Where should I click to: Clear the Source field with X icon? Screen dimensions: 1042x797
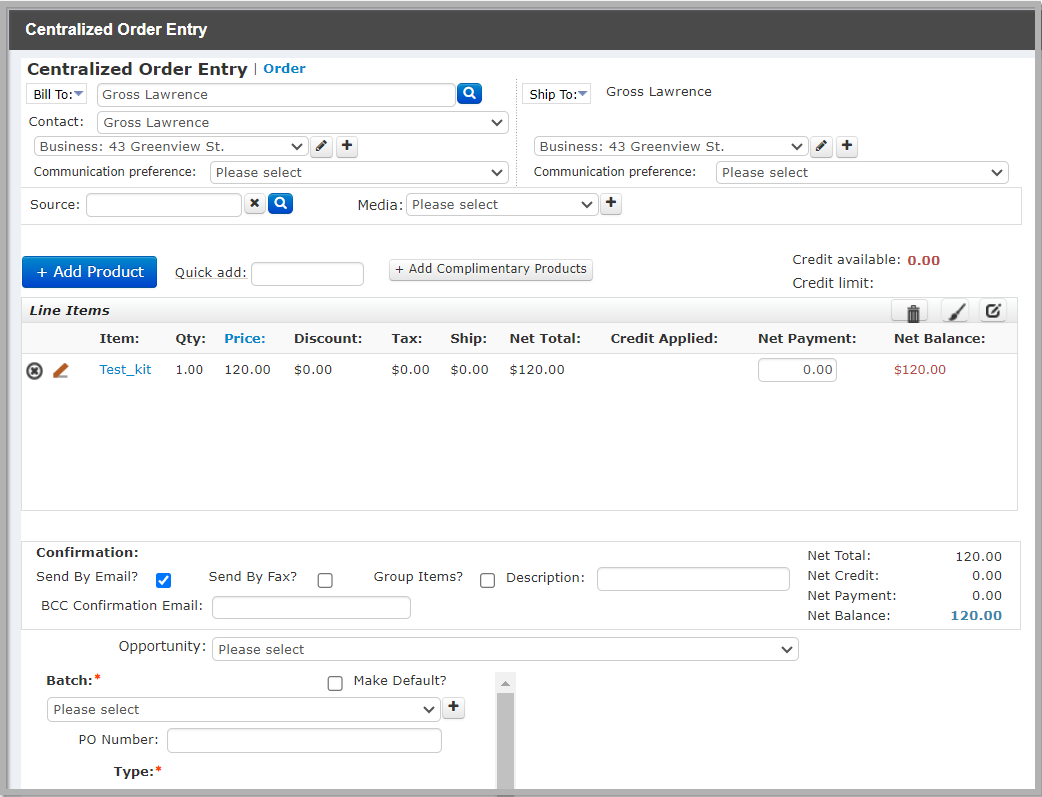click(255, 203)
